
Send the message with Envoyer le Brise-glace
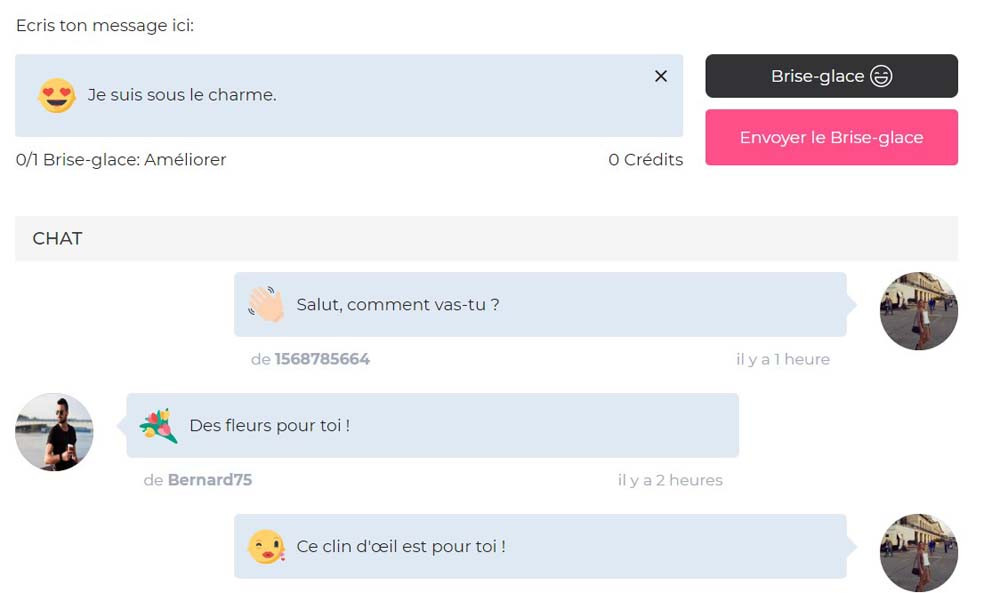pos(831,137)
